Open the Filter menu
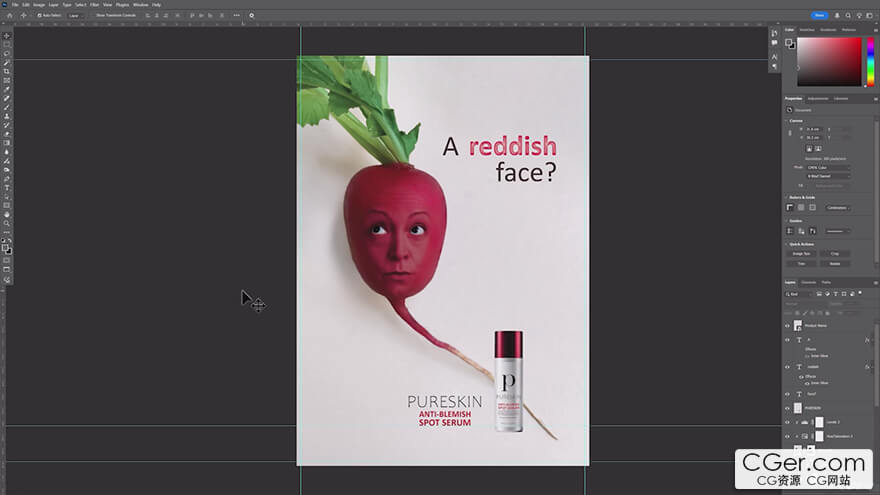Image resolution: width=880 pixels, height=495 pixels. click(94, 4)
